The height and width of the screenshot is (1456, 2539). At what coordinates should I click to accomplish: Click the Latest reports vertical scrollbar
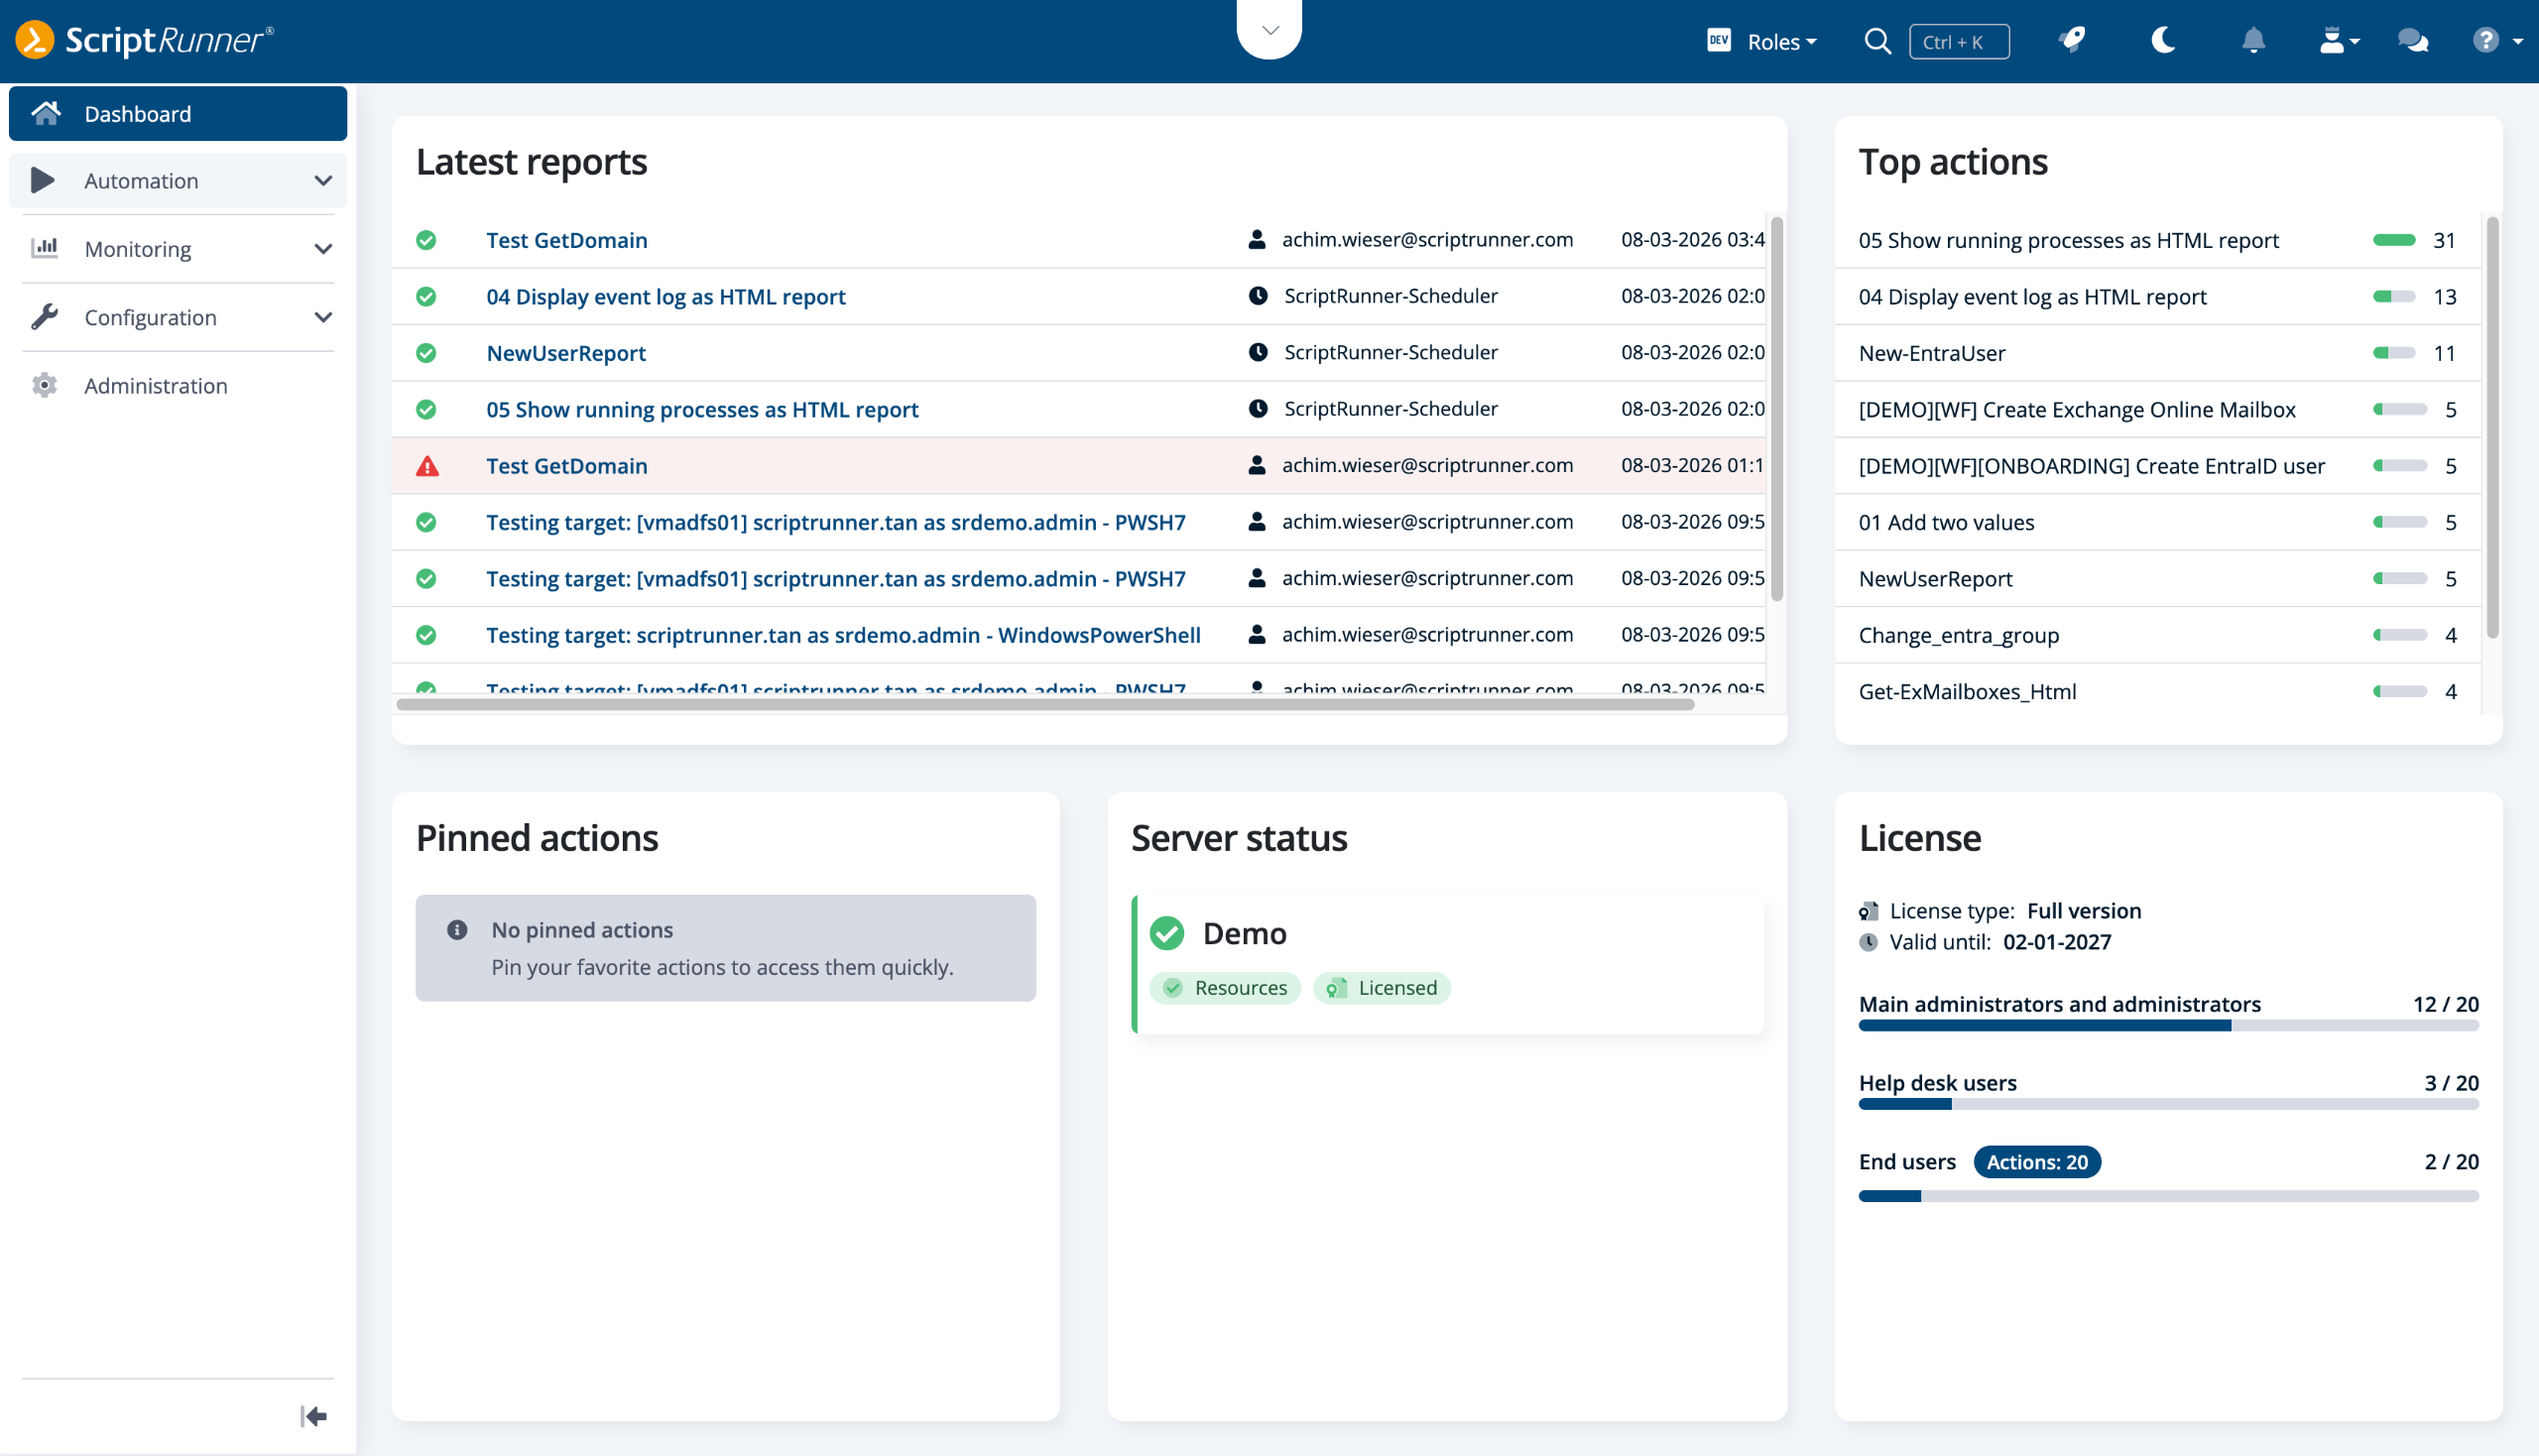1777,409
